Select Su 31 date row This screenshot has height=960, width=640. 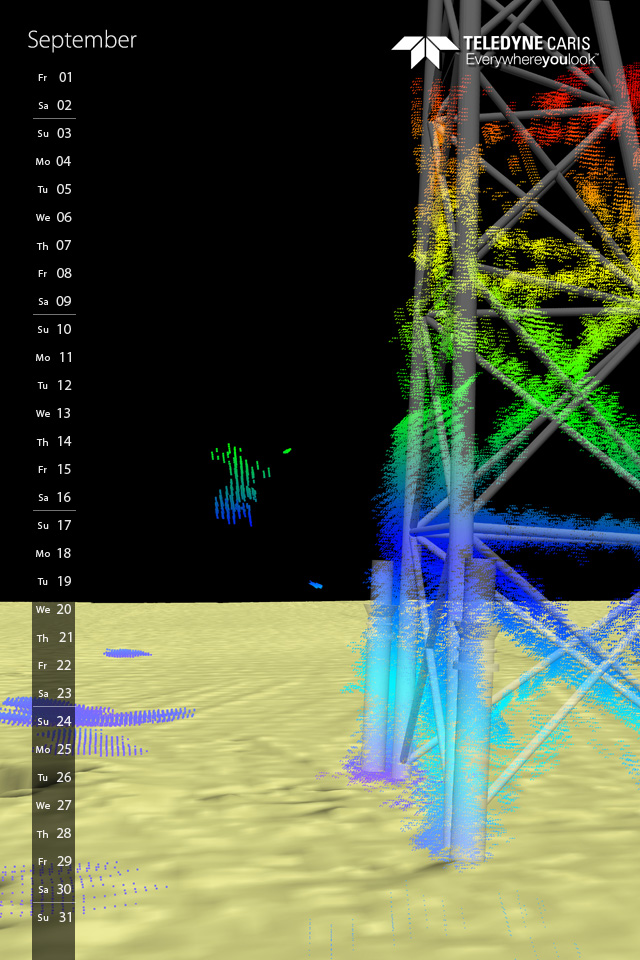click(x=54, y=918)
